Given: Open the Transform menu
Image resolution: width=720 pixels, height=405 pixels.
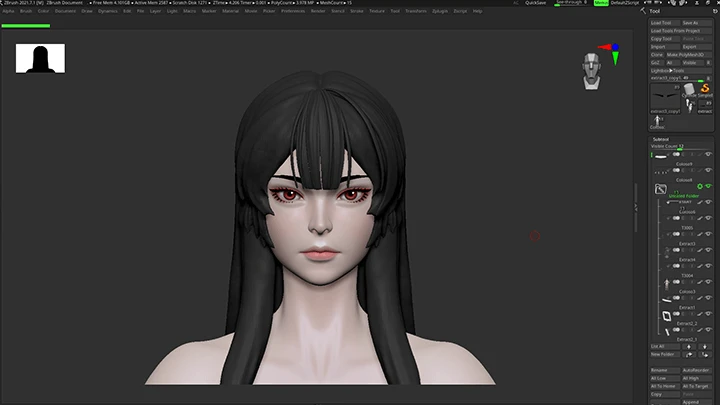Looking at the screenshot, I should (416, 11).
